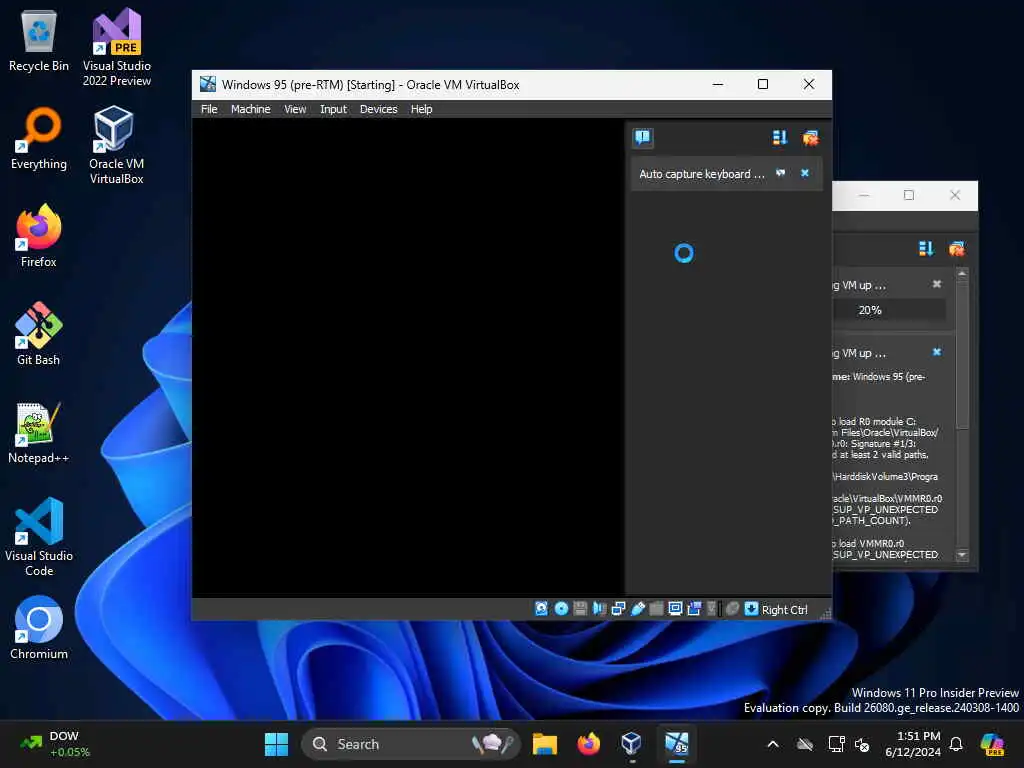The width and height of the screenshot is (1024, 768).
Task: Open the Machine menu
Action: pyautogui.click(x=251, y=109)
